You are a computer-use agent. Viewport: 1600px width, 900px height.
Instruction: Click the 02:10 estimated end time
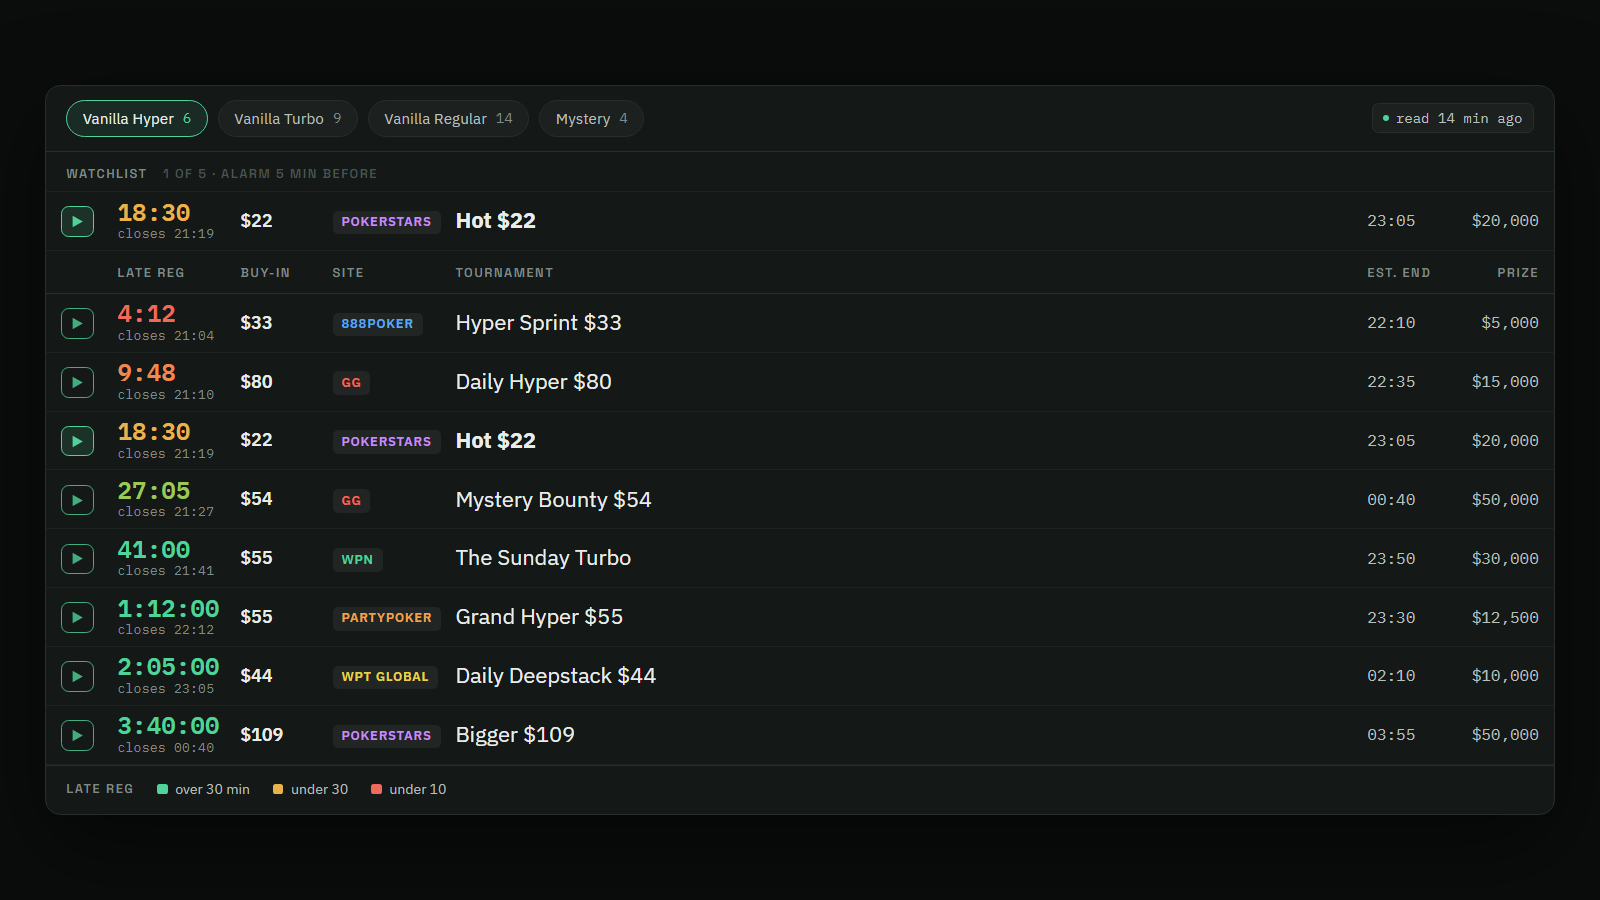tap(1391, 676)
